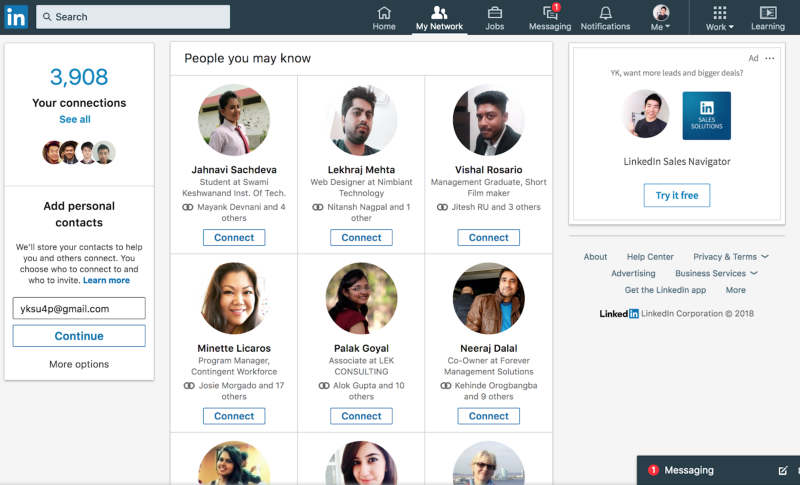
Task: Connect with Jahnavi Sachdeva
Action: [234, 238]
